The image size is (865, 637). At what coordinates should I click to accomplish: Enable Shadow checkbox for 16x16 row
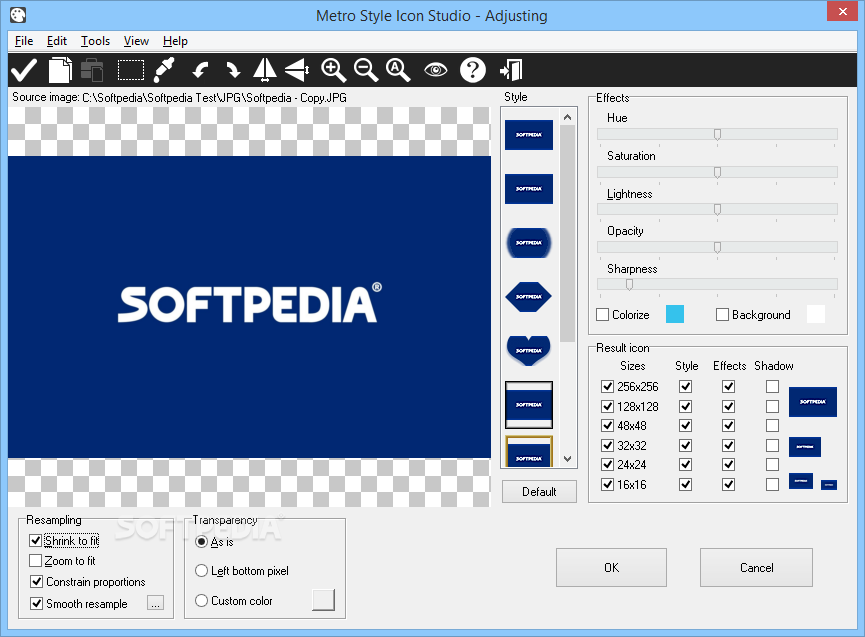point(772,485)
